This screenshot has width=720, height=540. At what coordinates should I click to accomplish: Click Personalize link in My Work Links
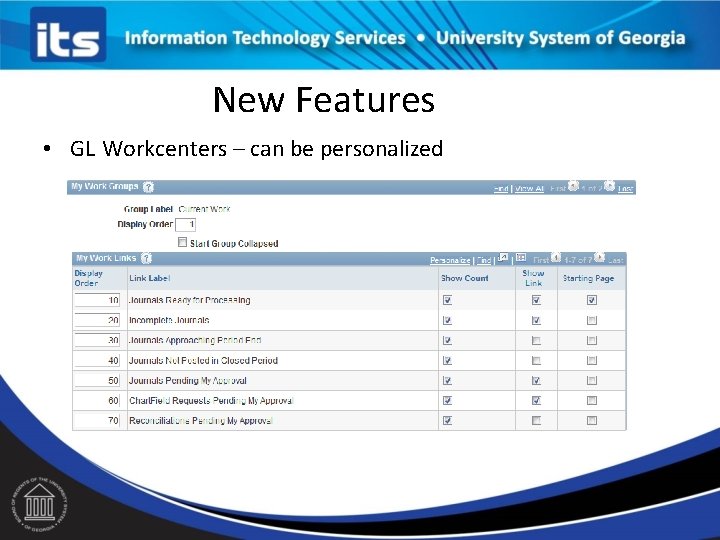450,260
